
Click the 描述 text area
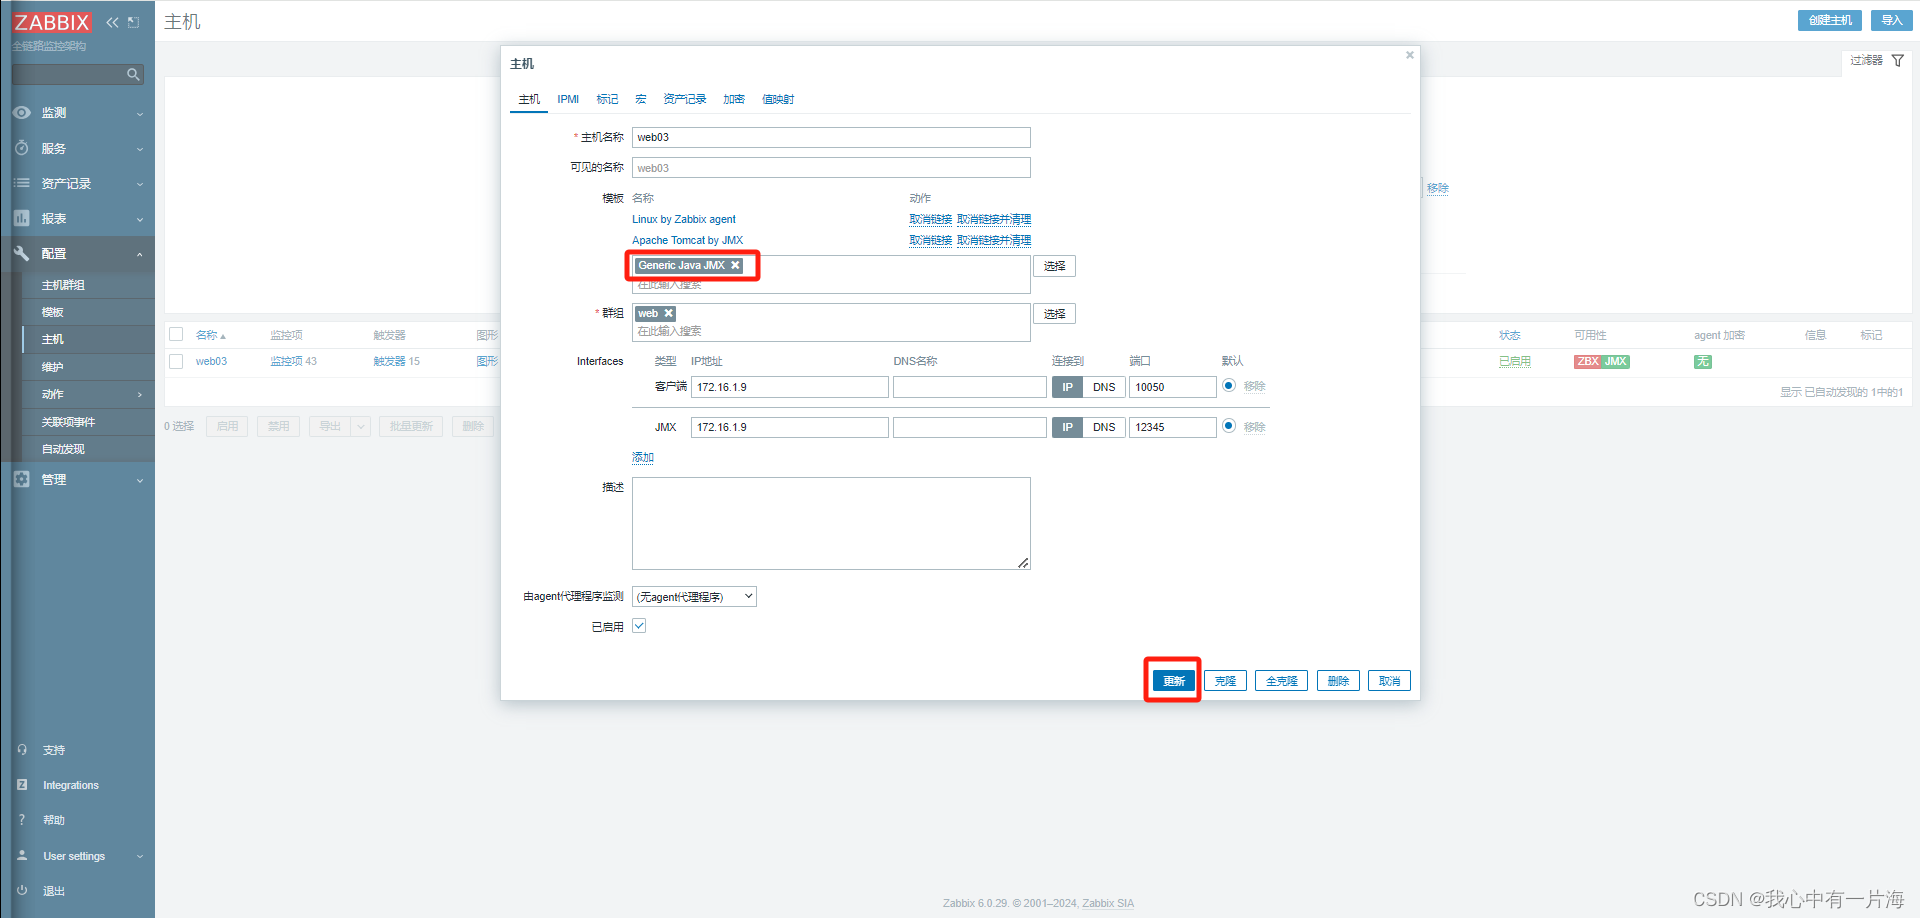point(831,523)
